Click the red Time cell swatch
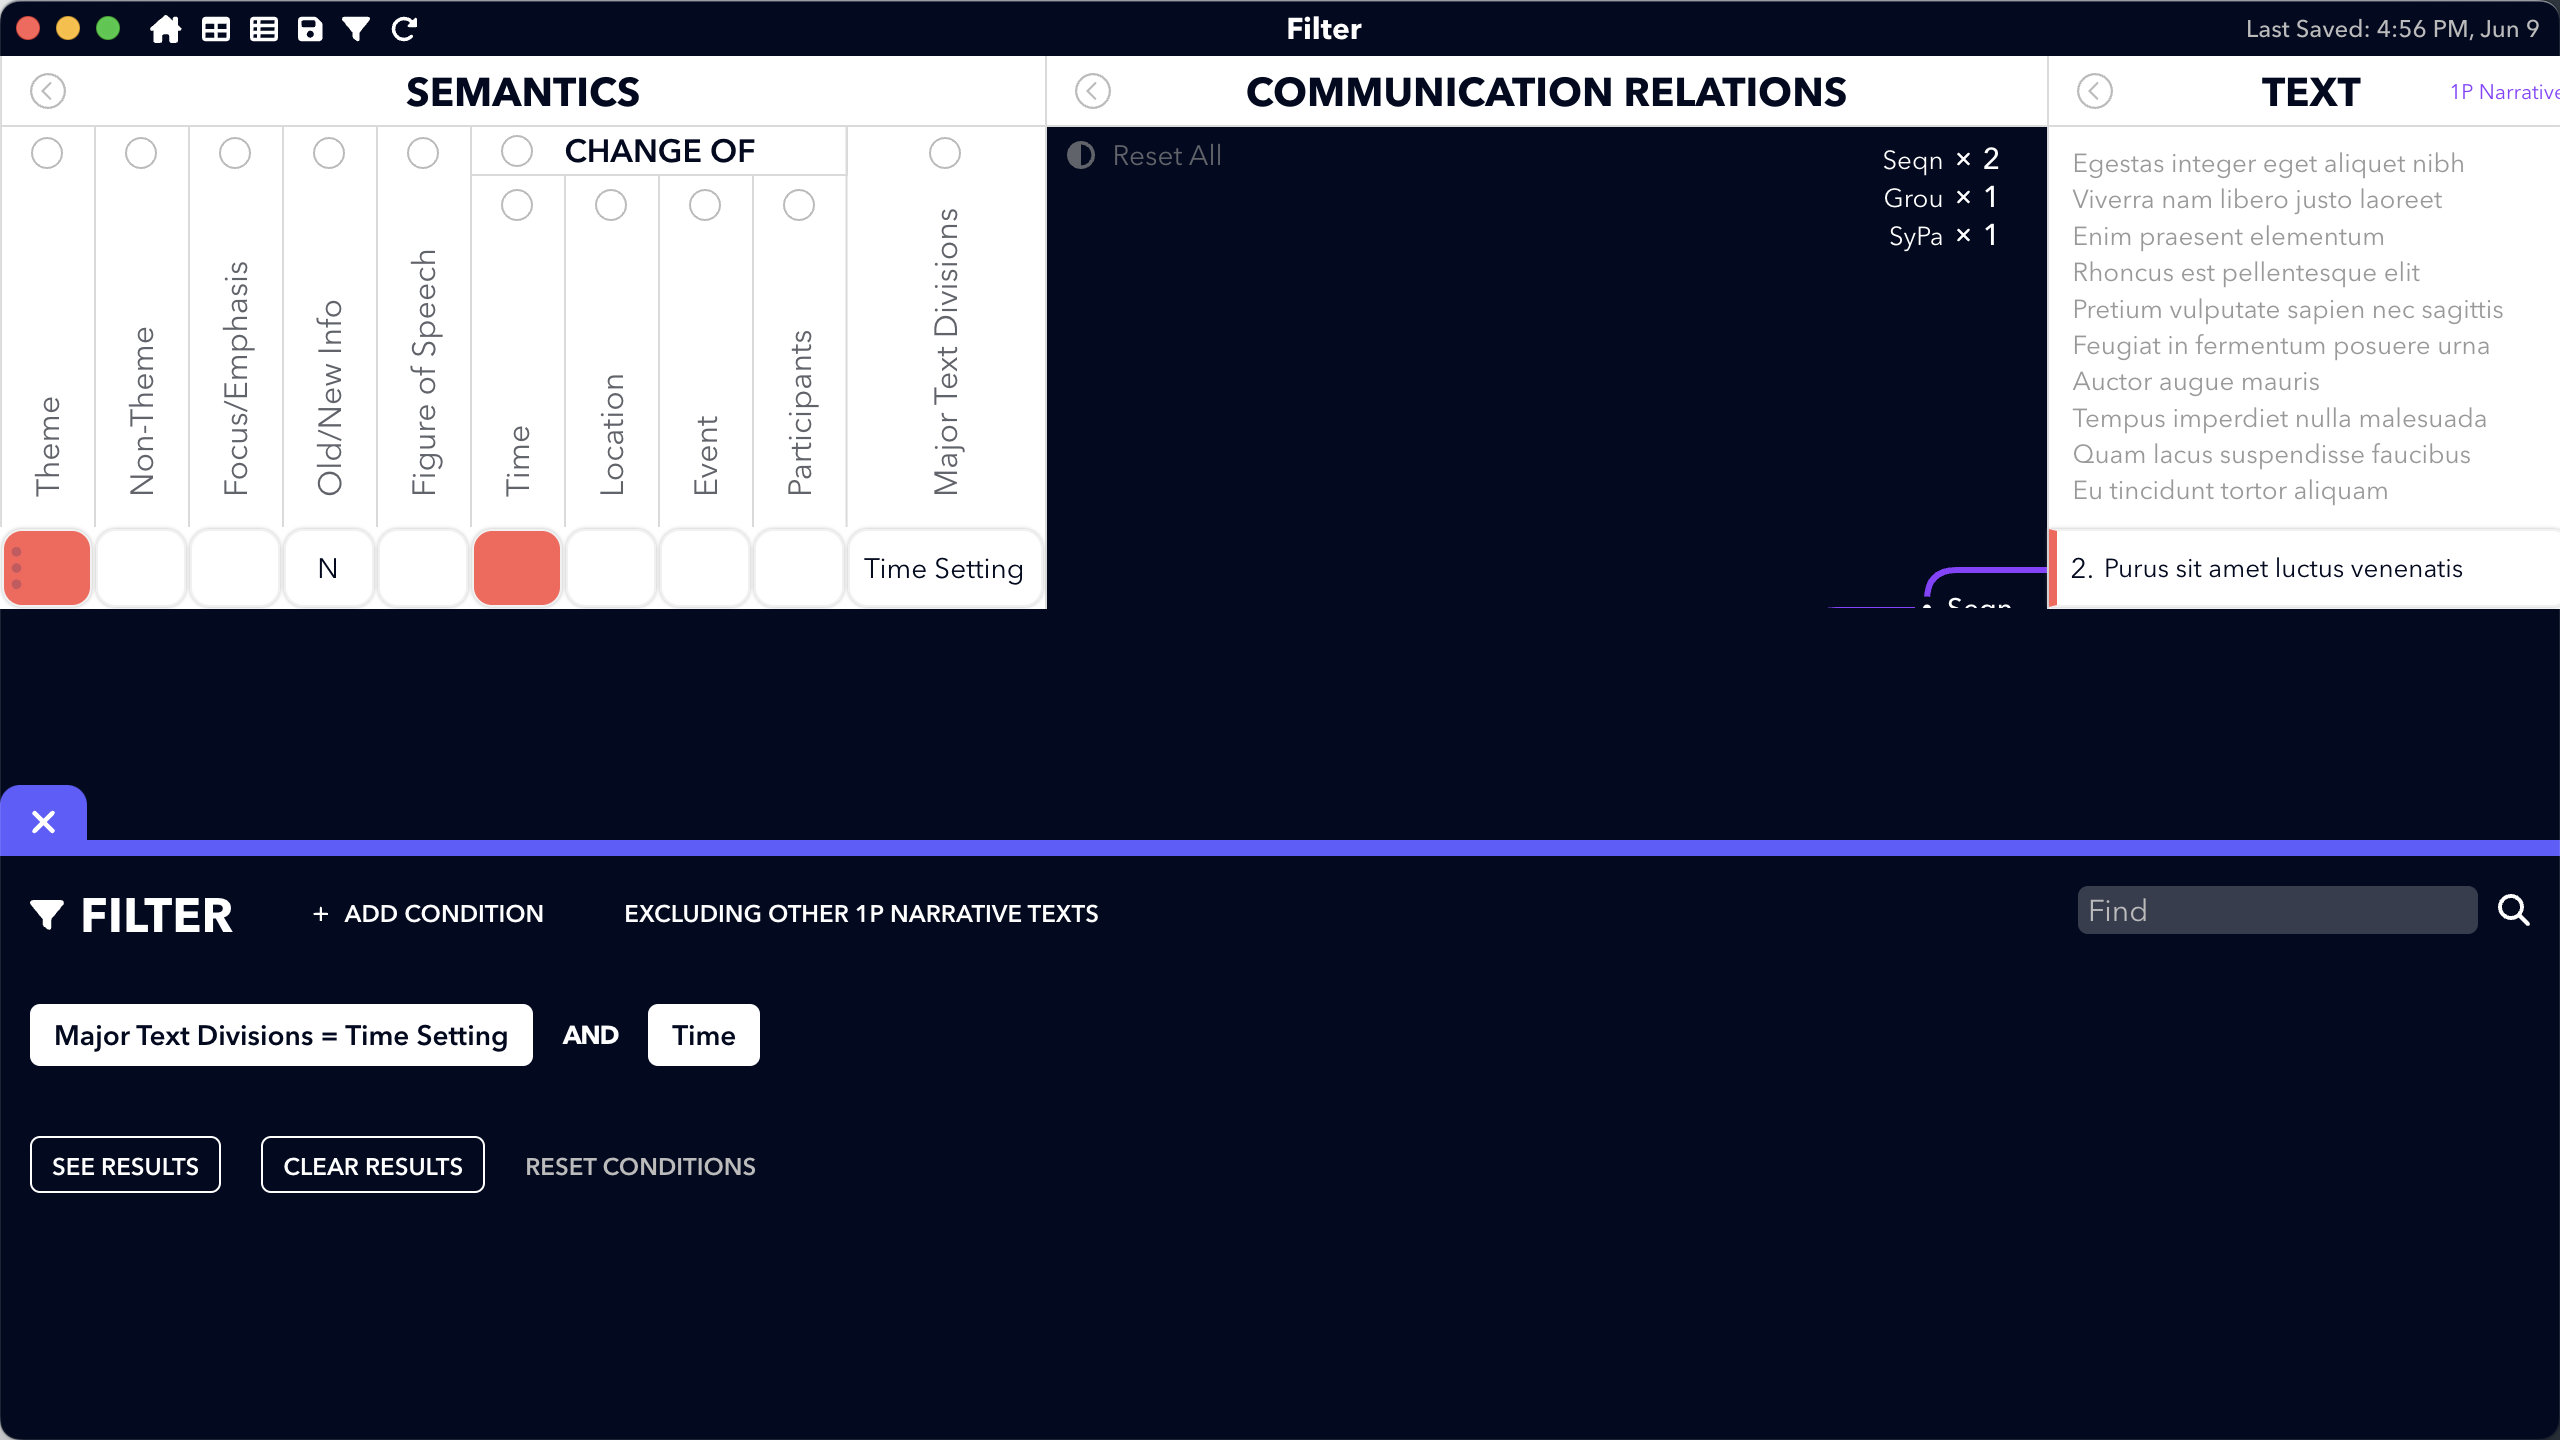 517,568
